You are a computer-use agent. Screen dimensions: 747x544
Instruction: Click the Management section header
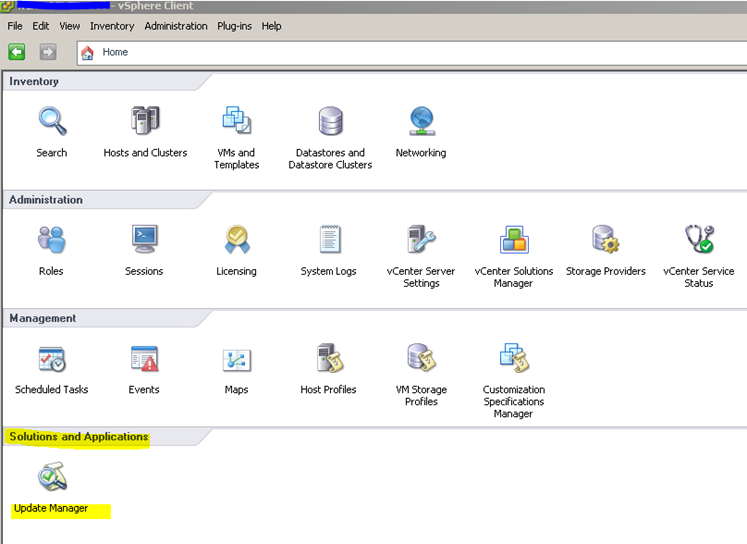(x=43, y=318)
